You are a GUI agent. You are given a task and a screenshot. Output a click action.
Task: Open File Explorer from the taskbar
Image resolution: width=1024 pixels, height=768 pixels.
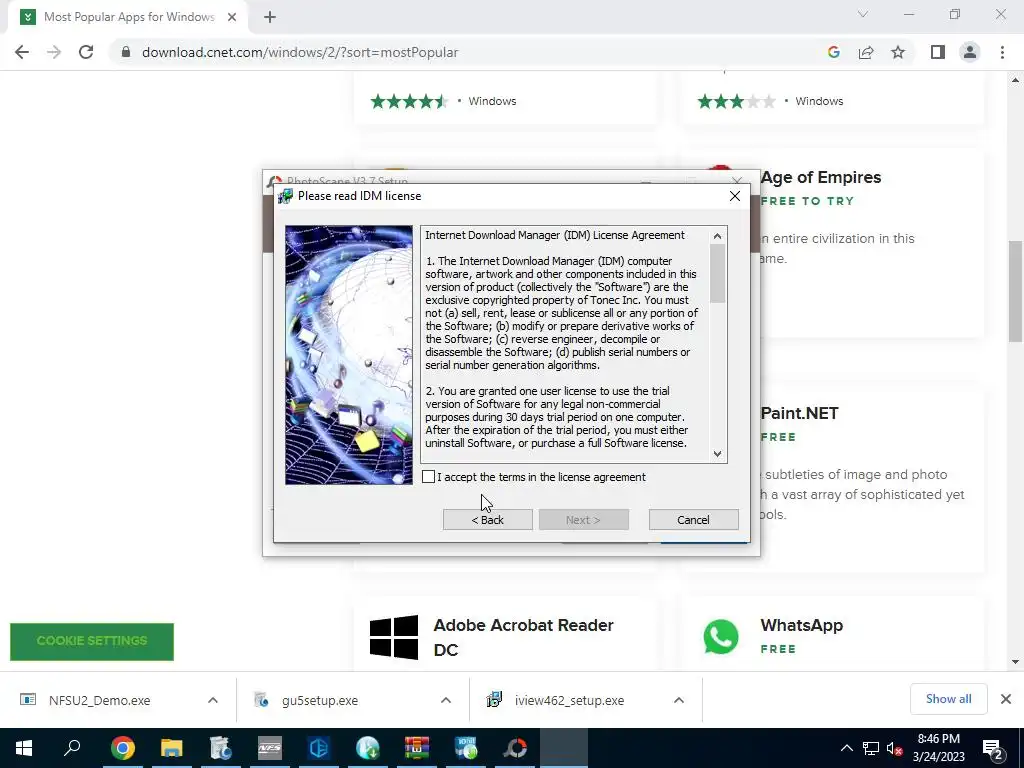point(171,748)
